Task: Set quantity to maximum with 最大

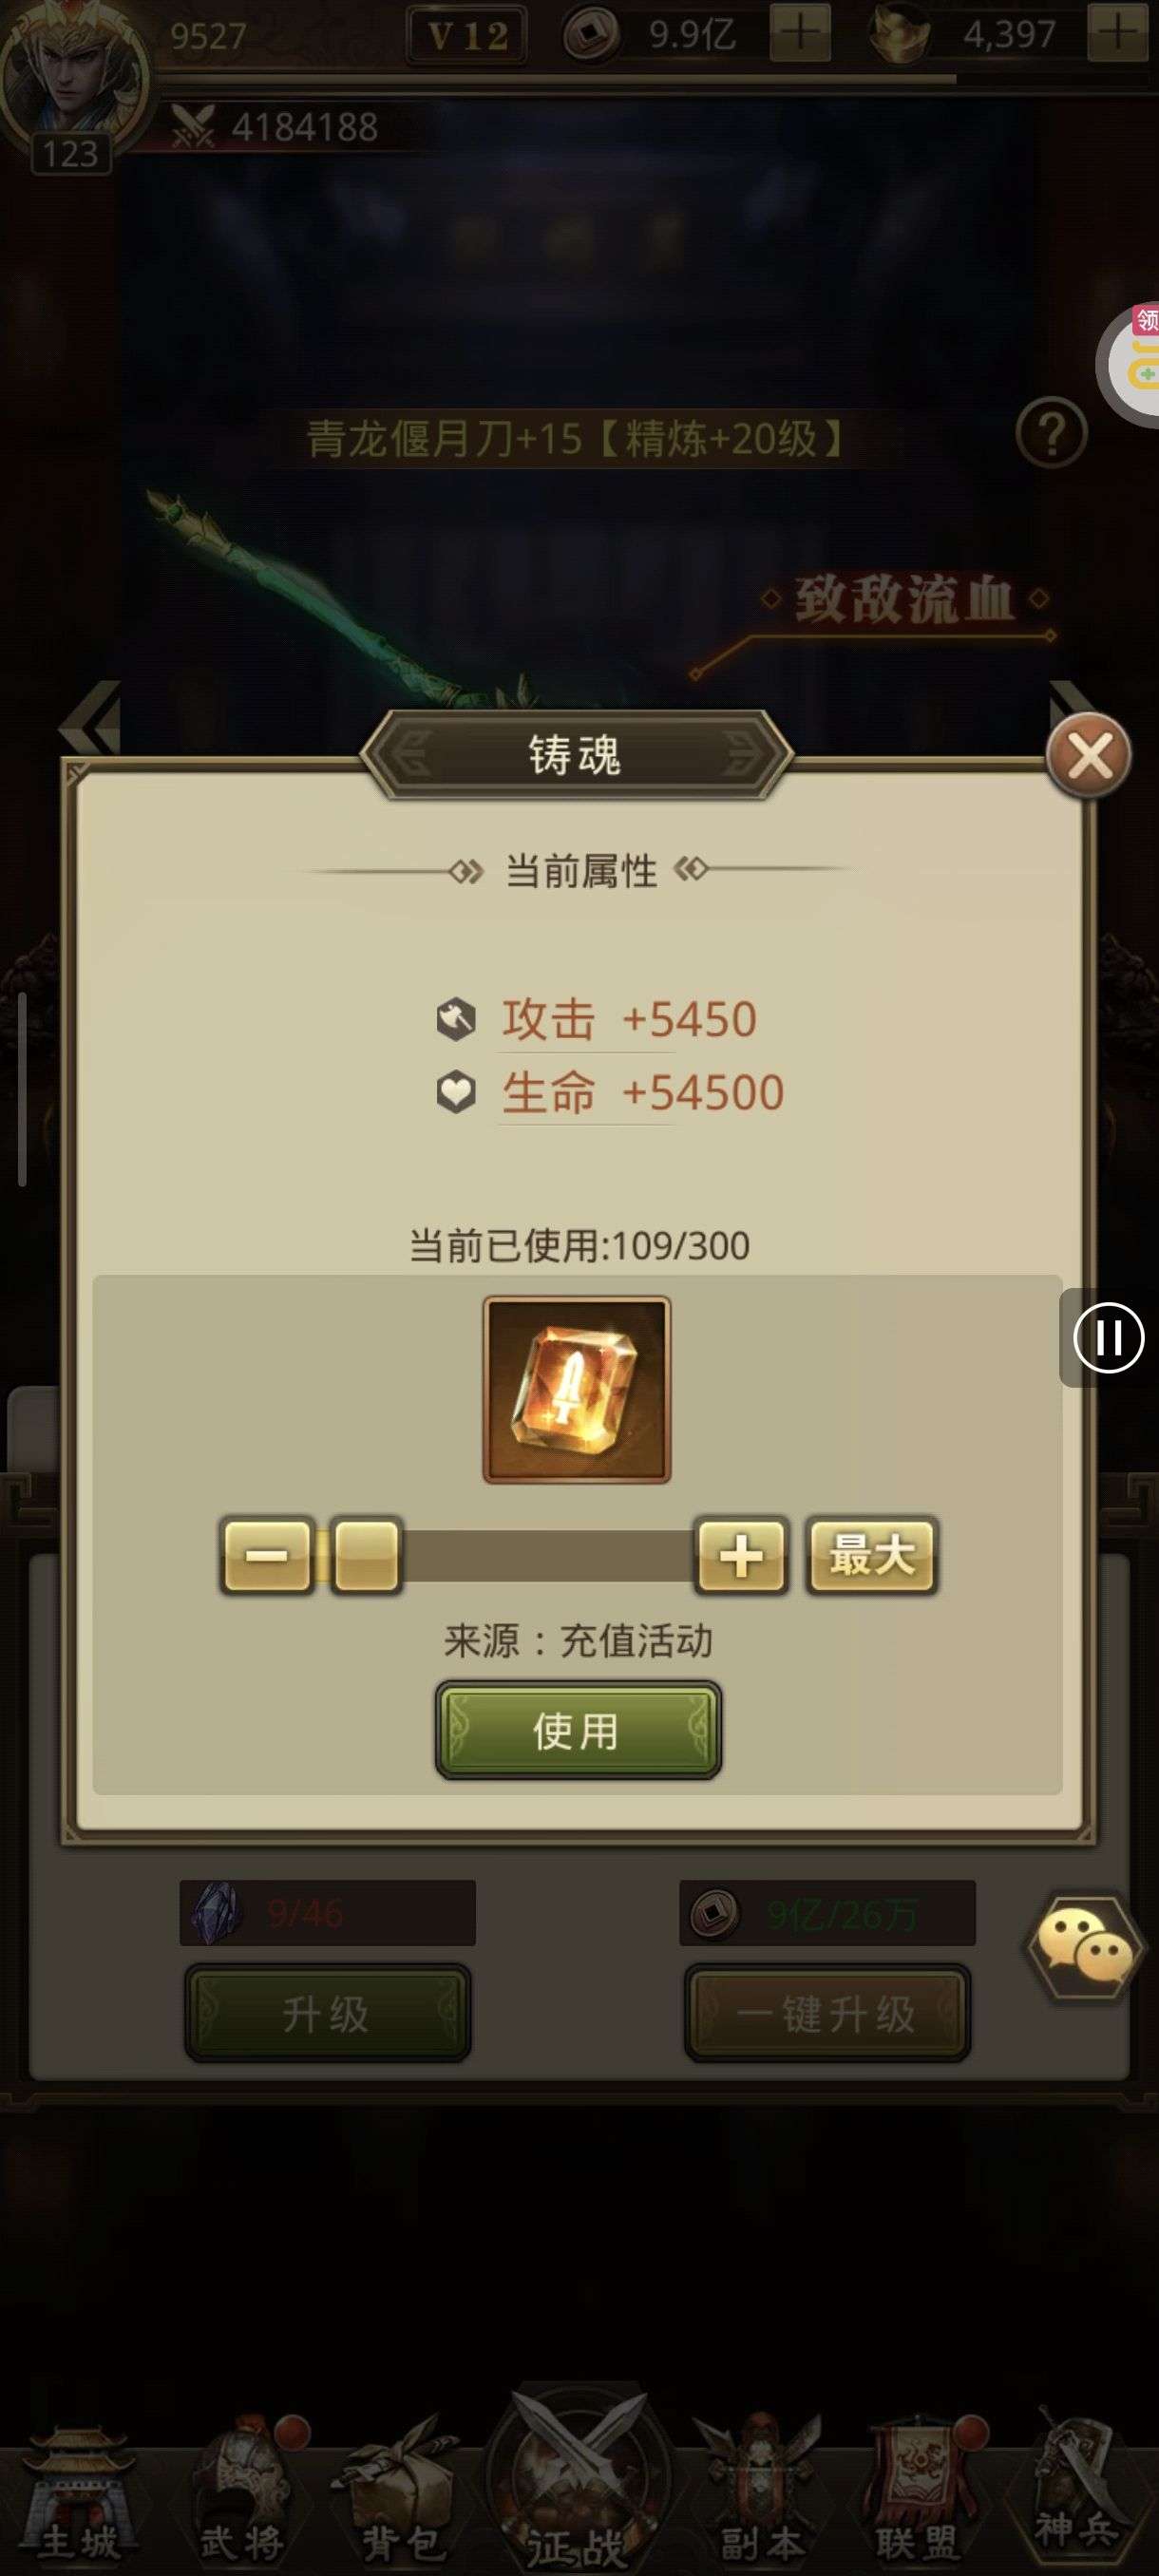Action: point(872,1555)
